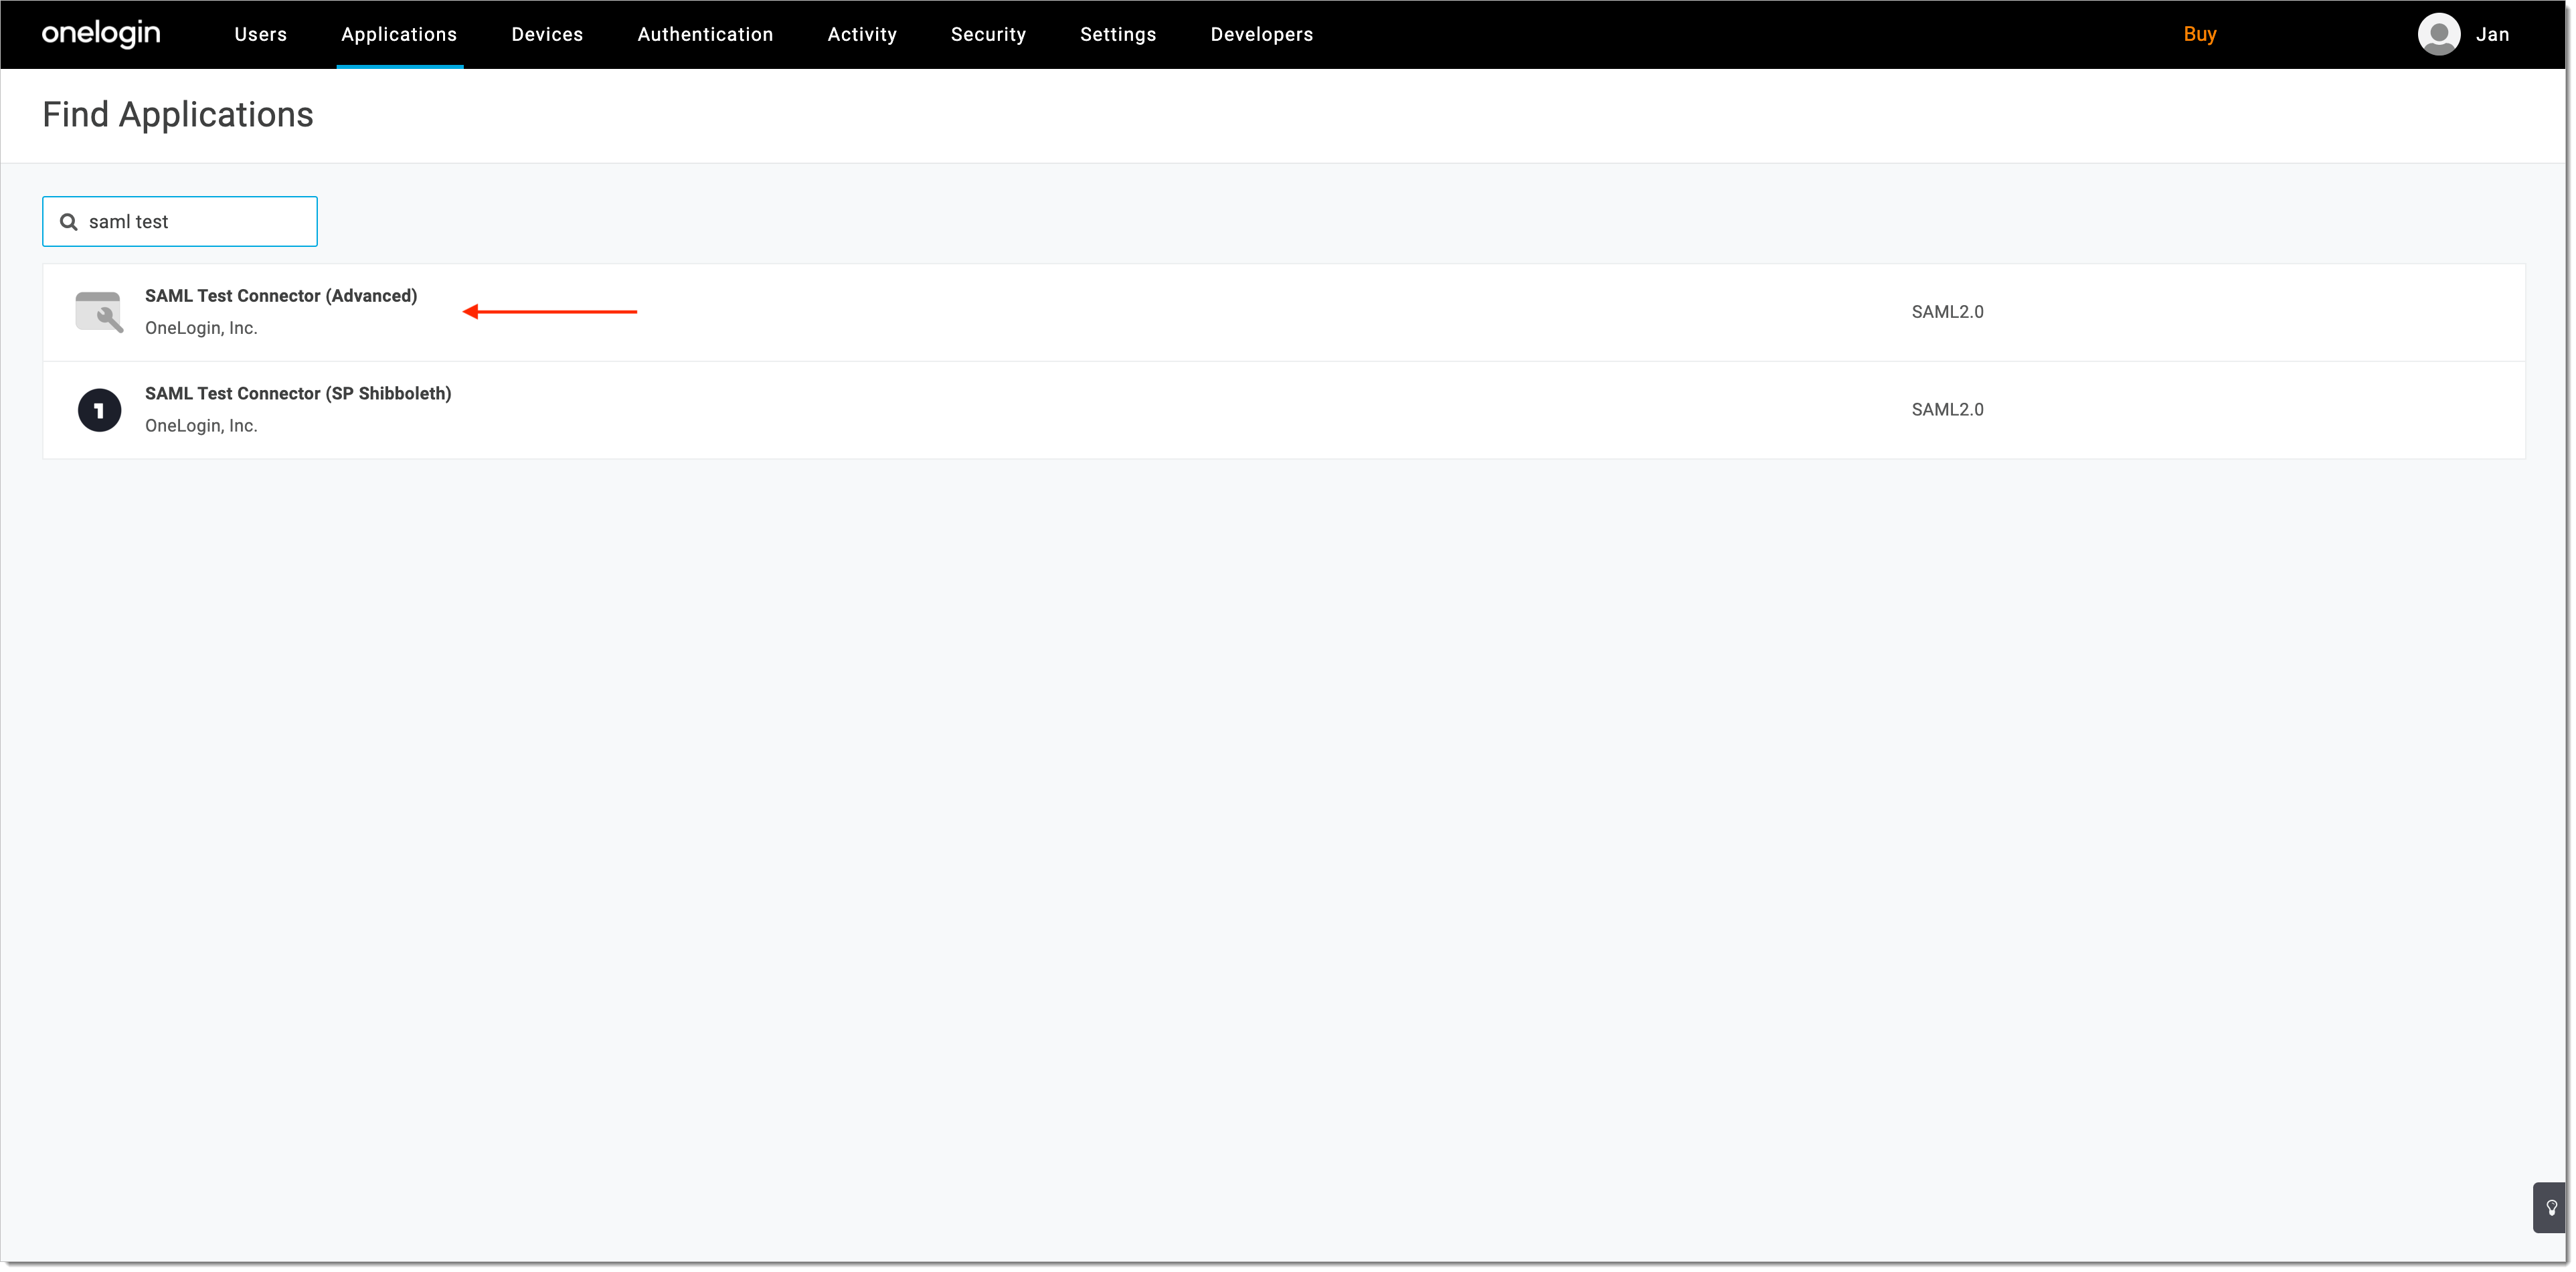The width and height of the screenshot is (2576, 1272).
Task: Go to the Authentication section
Action: point(704,33)
